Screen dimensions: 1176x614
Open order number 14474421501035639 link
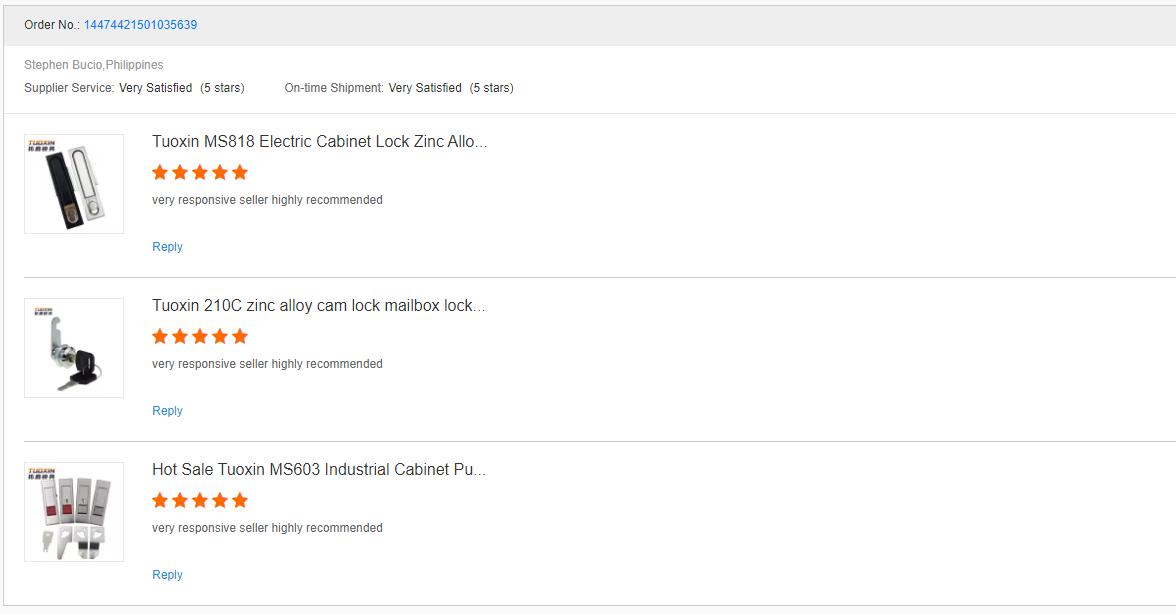pyautogui.click(x=140, y=25)
